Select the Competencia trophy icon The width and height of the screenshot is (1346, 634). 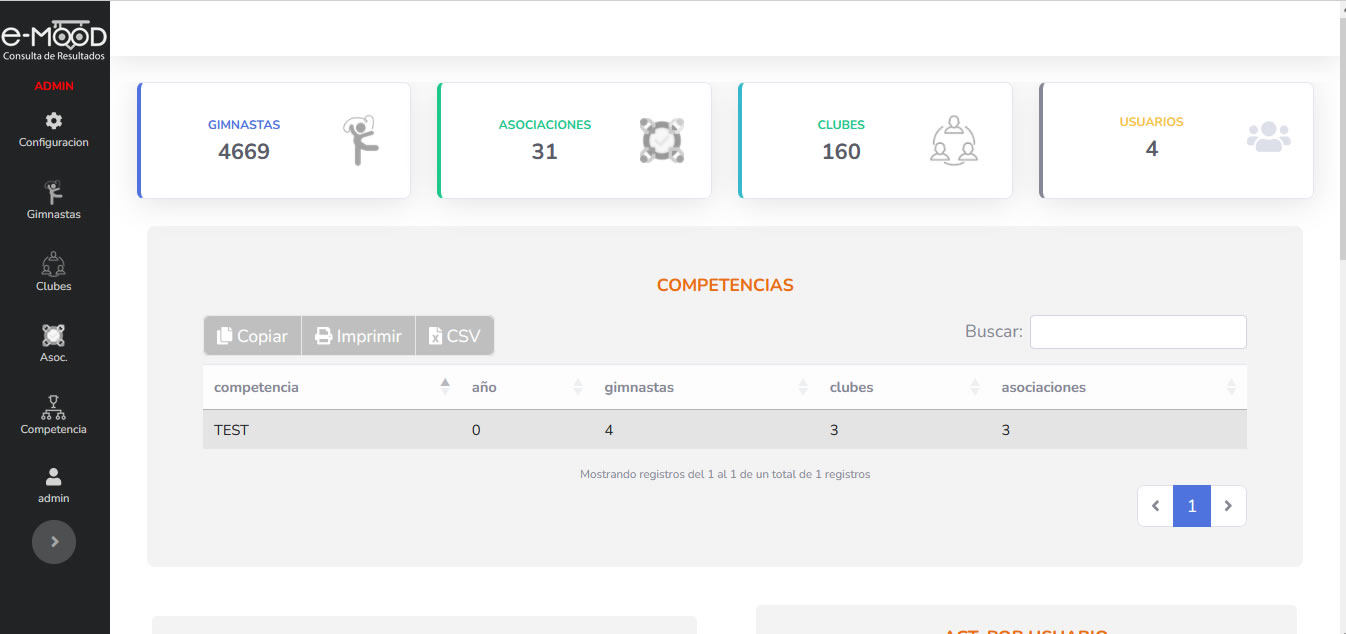pos(54,407)
